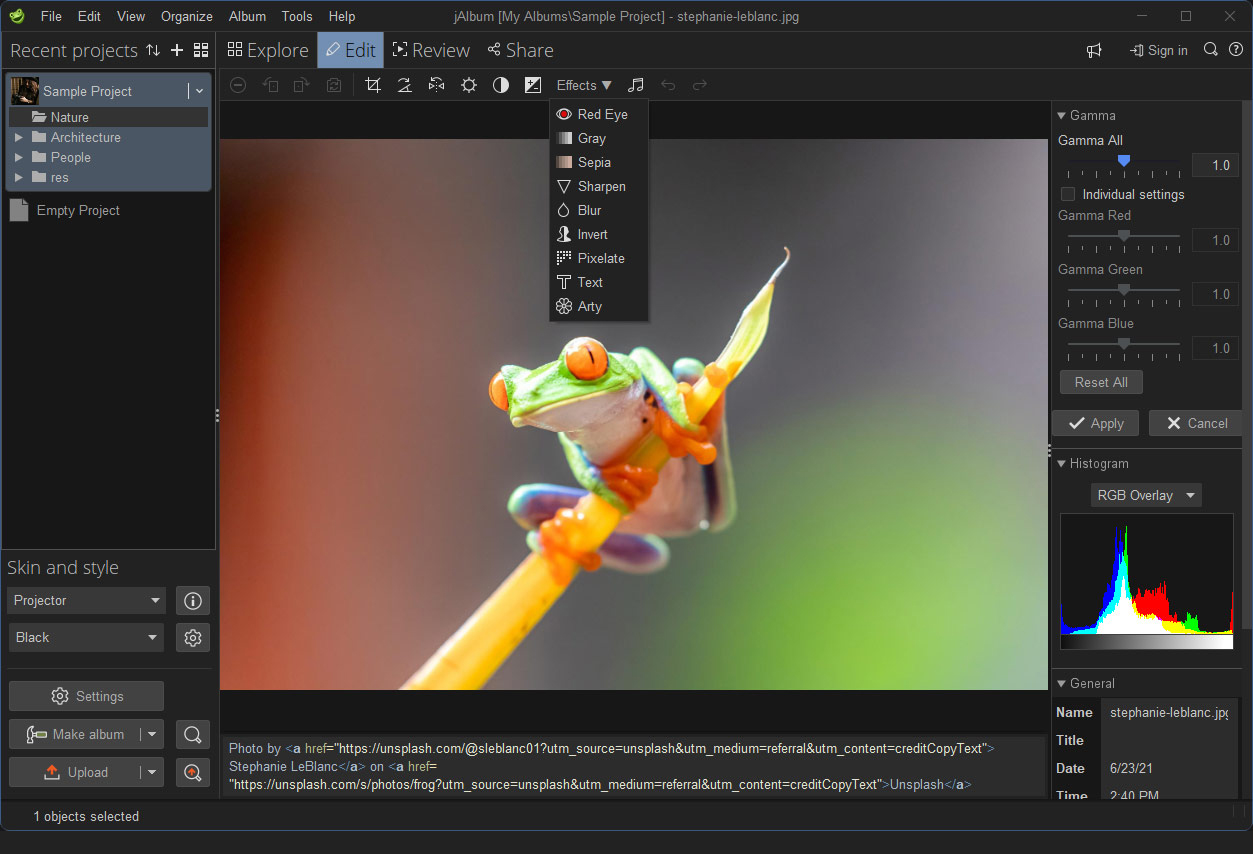Click the jAlbum green logo icon
Image resolution: width=1253 pixels, height=854 pixels.
[17, 16]
